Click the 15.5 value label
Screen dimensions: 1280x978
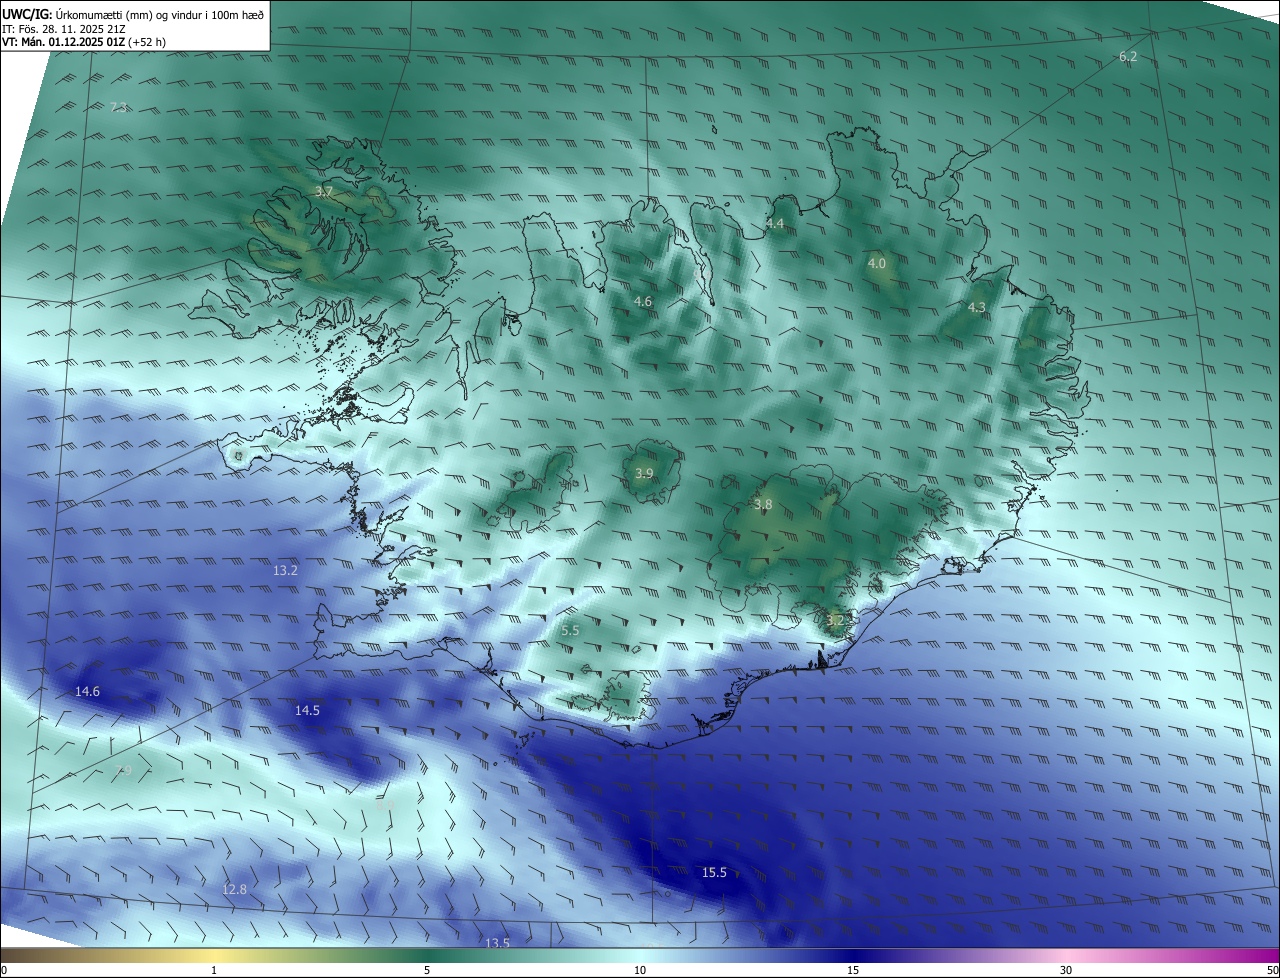714,872
